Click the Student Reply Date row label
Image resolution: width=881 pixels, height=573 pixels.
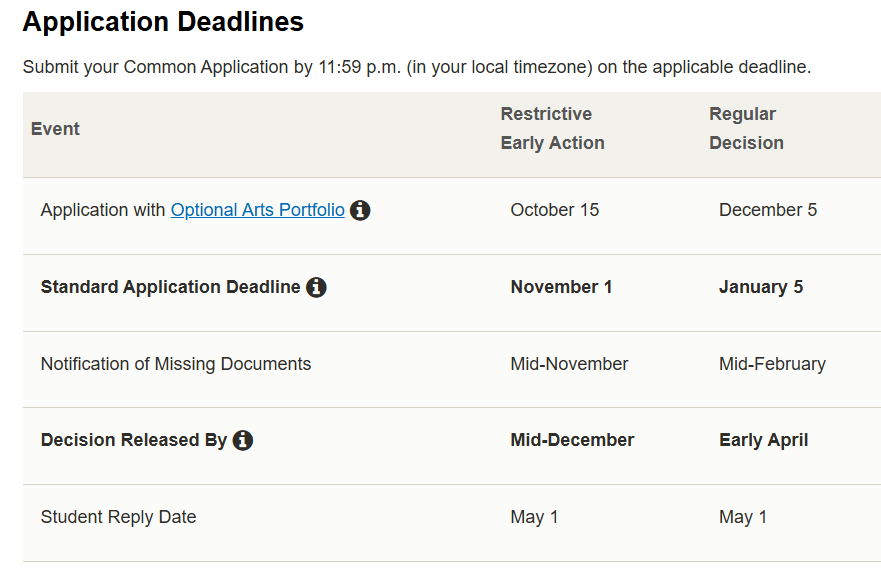click(118, 517)
